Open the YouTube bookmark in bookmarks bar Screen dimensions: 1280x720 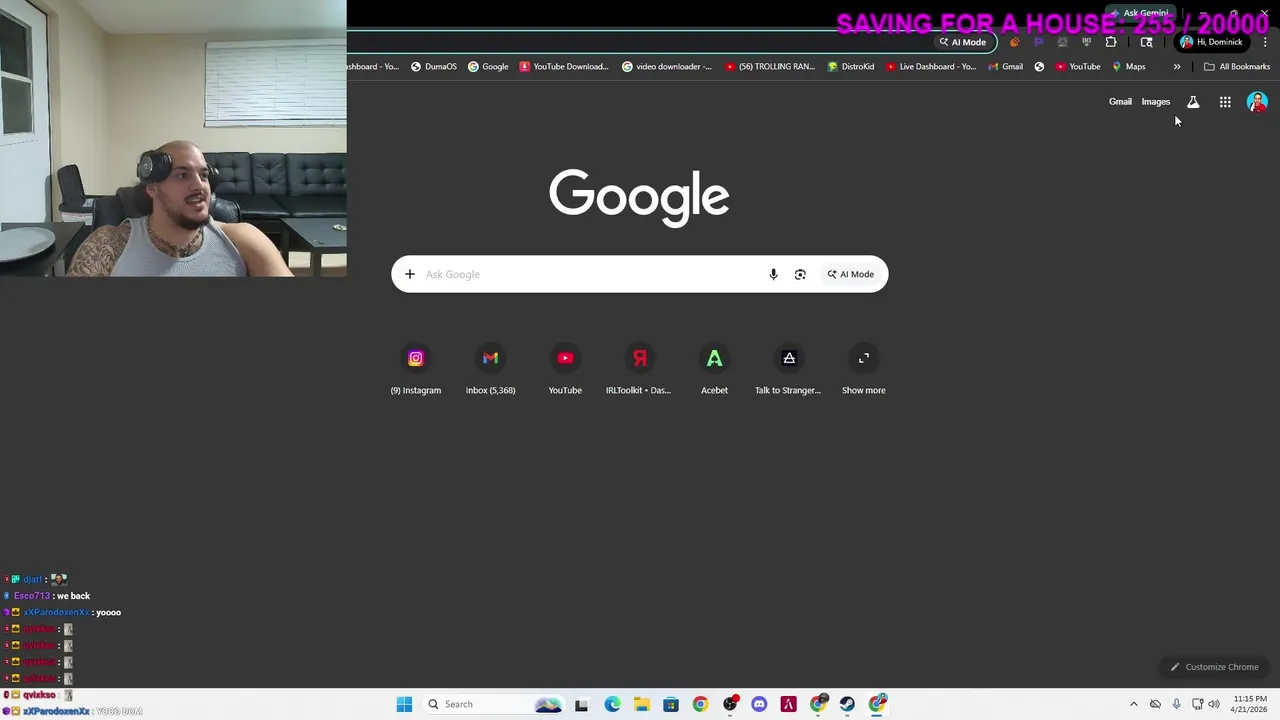coord(1078,67)
